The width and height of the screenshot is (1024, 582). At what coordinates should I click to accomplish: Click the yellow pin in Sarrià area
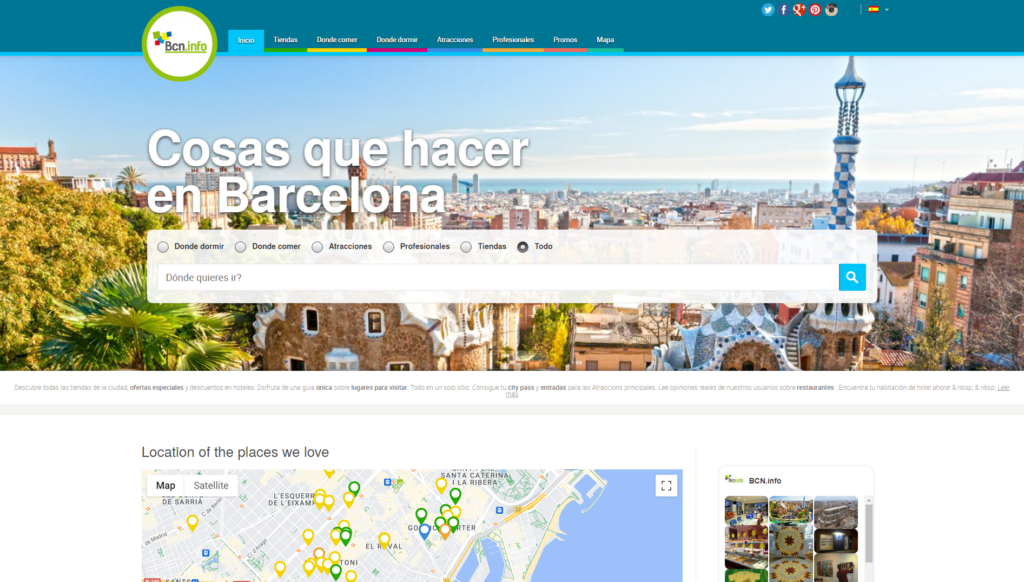[192, 522]
